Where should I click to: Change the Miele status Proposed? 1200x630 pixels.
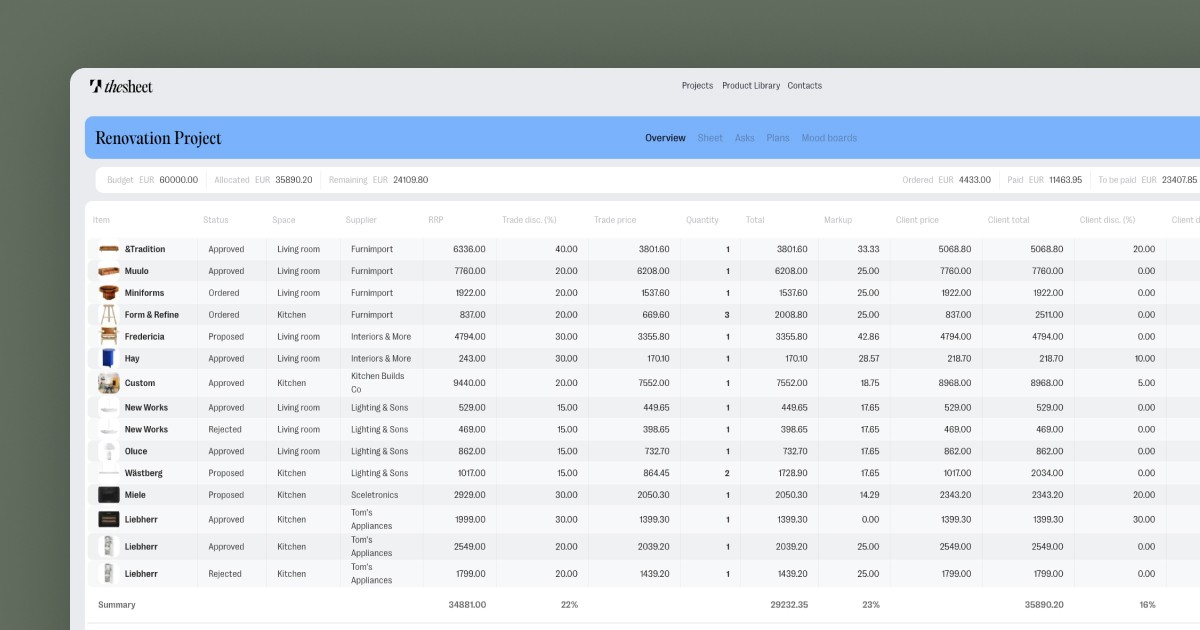(x=226, y=495)
